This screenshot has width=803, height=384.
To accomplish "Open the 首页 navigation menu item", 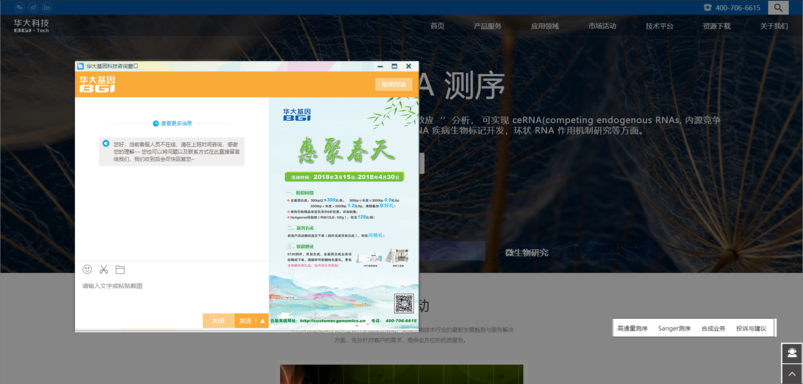I will (x=437, y=26).
